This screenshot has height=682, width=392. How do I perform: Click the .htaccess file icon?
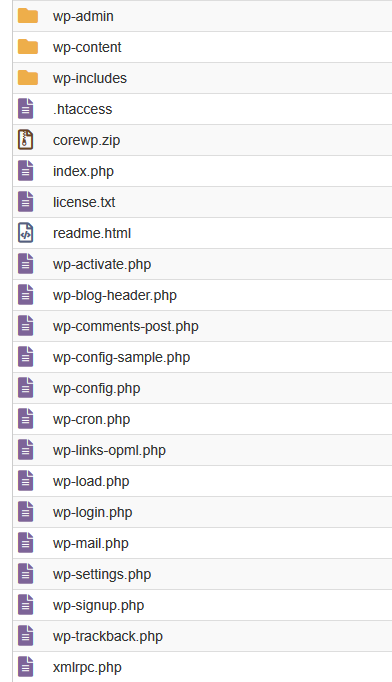26,109
